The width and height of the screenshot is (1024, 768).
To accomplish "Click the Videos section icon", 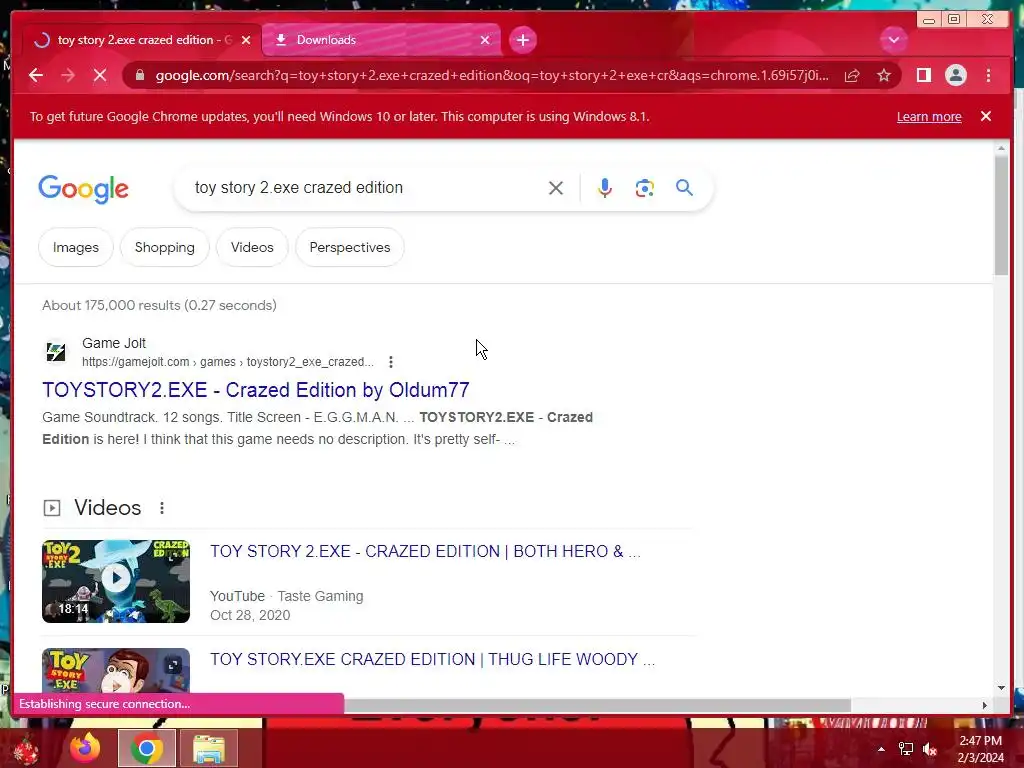I will point(52,508).
